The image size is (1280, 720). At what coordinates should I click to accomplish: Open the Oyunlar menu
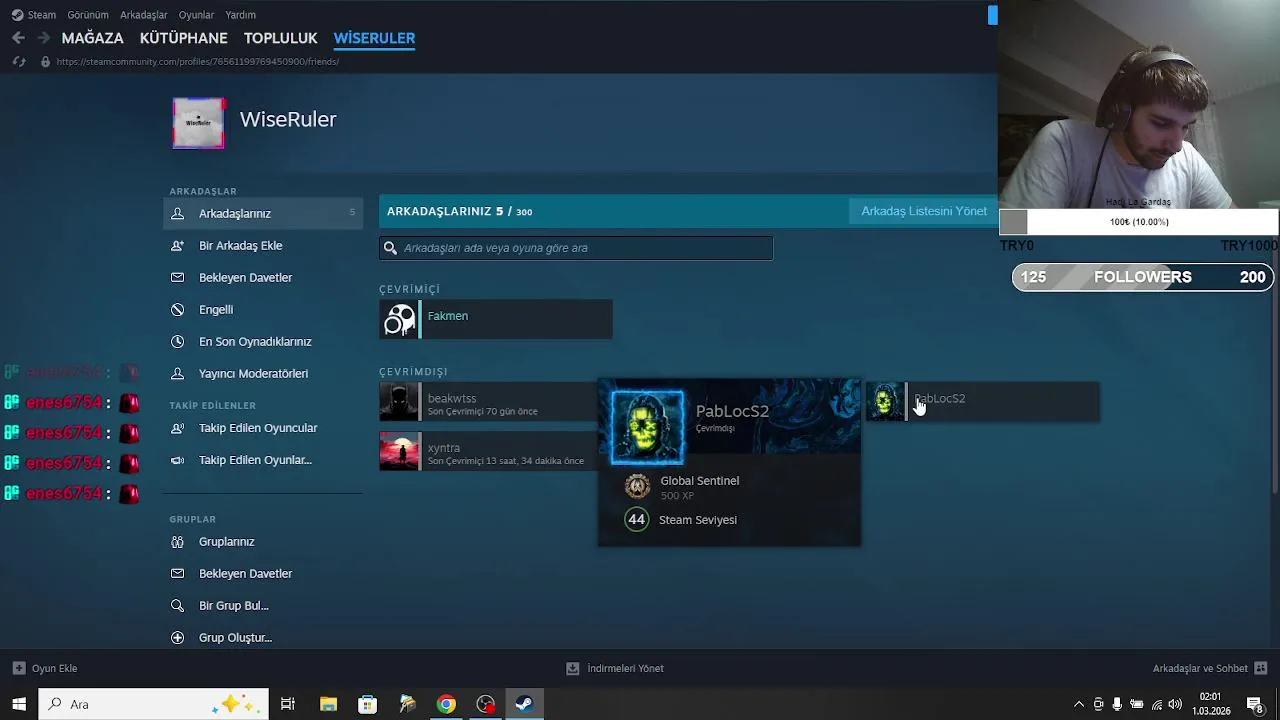196,15
